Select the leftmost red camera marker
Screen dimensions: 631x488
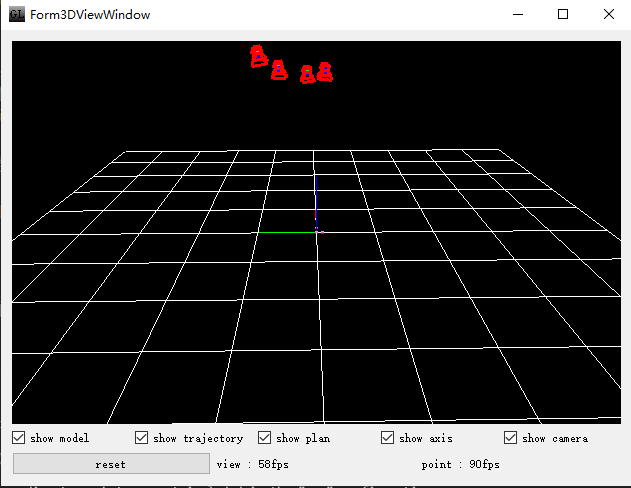pos(258,56)
